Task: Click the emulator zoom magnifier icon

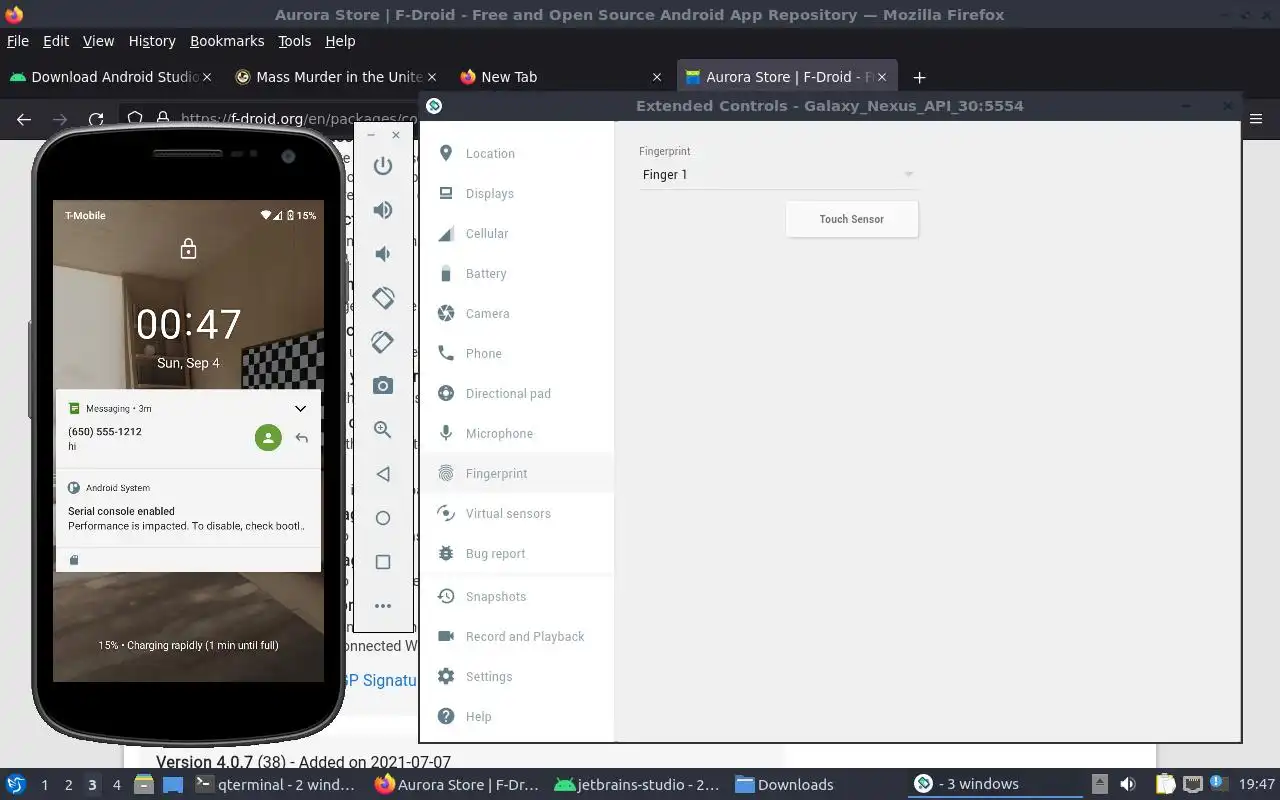Action: click(x=383, y=430)
